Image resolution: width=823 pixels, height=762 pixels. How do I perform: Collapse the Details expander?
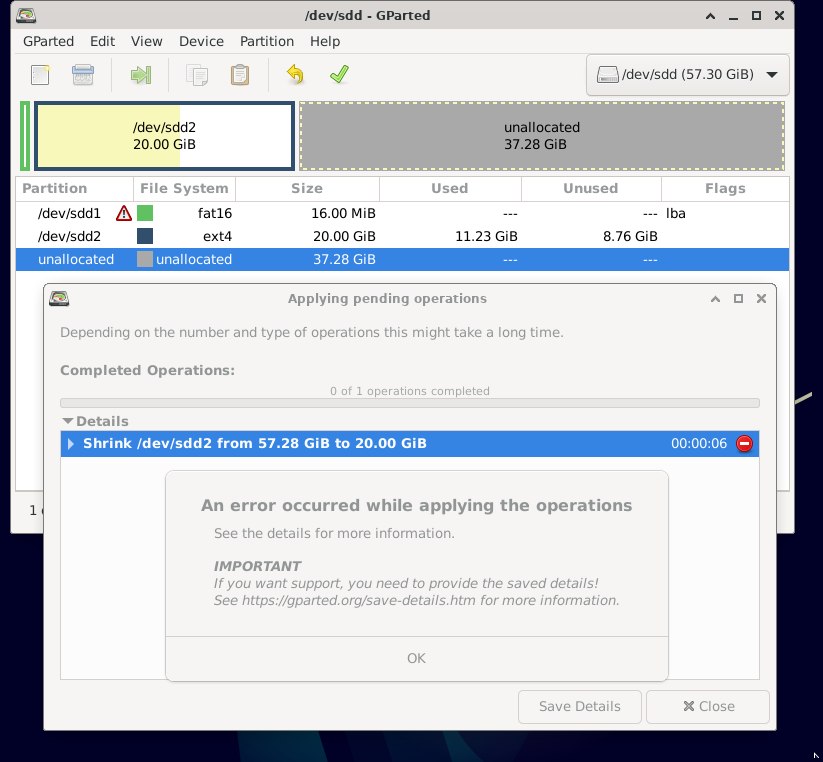[x=68, y=422]
